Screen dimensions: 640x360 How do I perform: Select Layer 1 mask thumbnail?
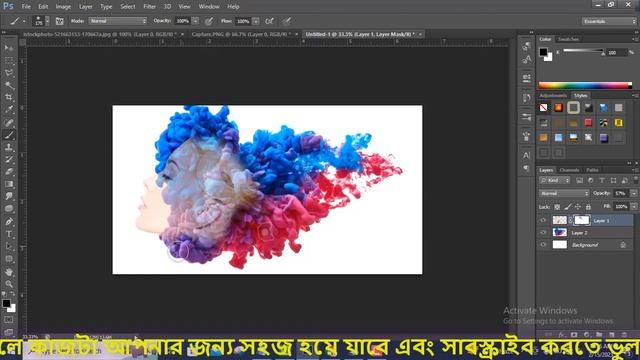pos(582,220)
